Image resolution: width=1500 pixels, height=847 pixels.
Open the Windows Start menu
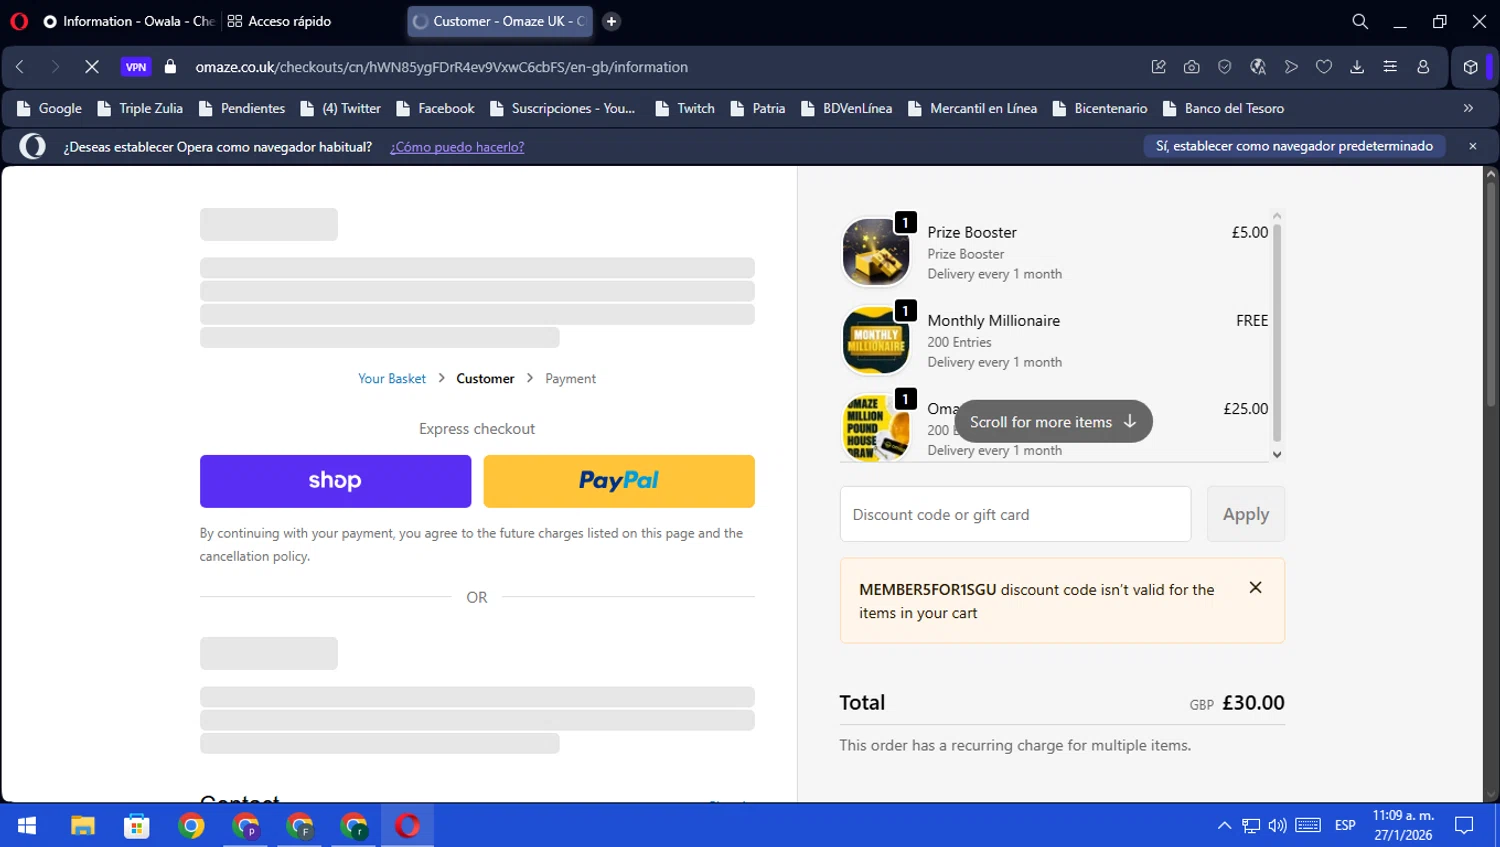point(27,825)
